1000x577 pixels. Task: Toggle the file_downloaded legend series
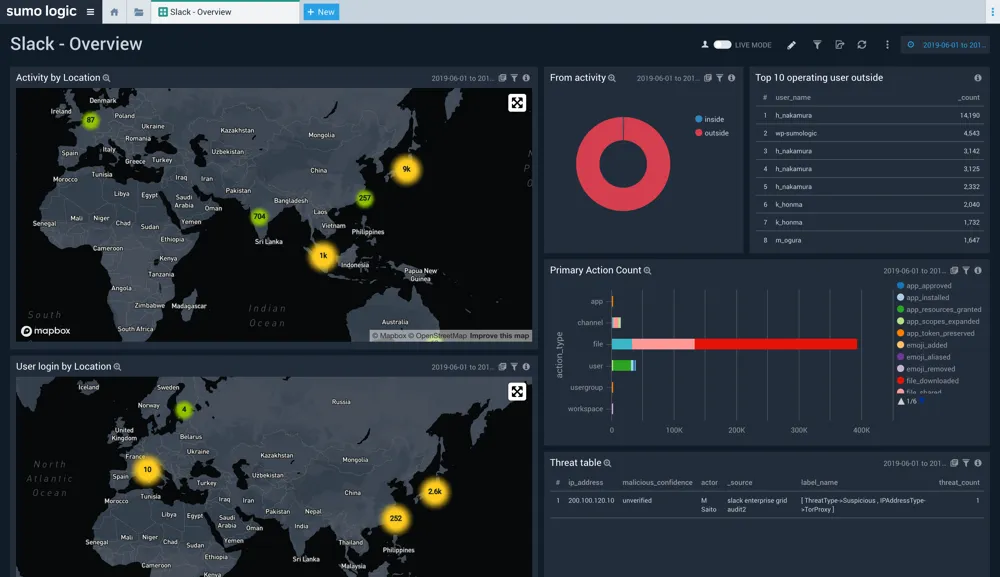click(x=931, y=381)
